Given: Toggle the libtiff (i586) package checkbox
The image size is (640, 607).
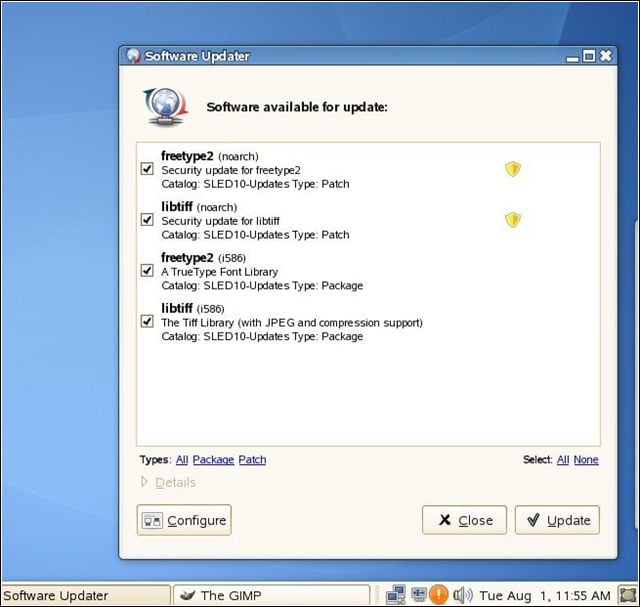Looking at the screenshot, I should tap(147, 321).
